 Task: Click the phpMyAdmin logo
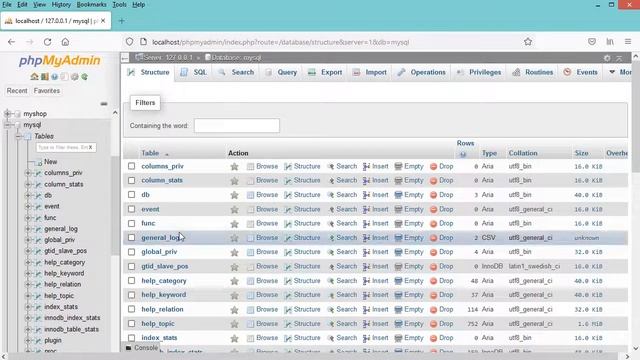click(x=60, y=60)
